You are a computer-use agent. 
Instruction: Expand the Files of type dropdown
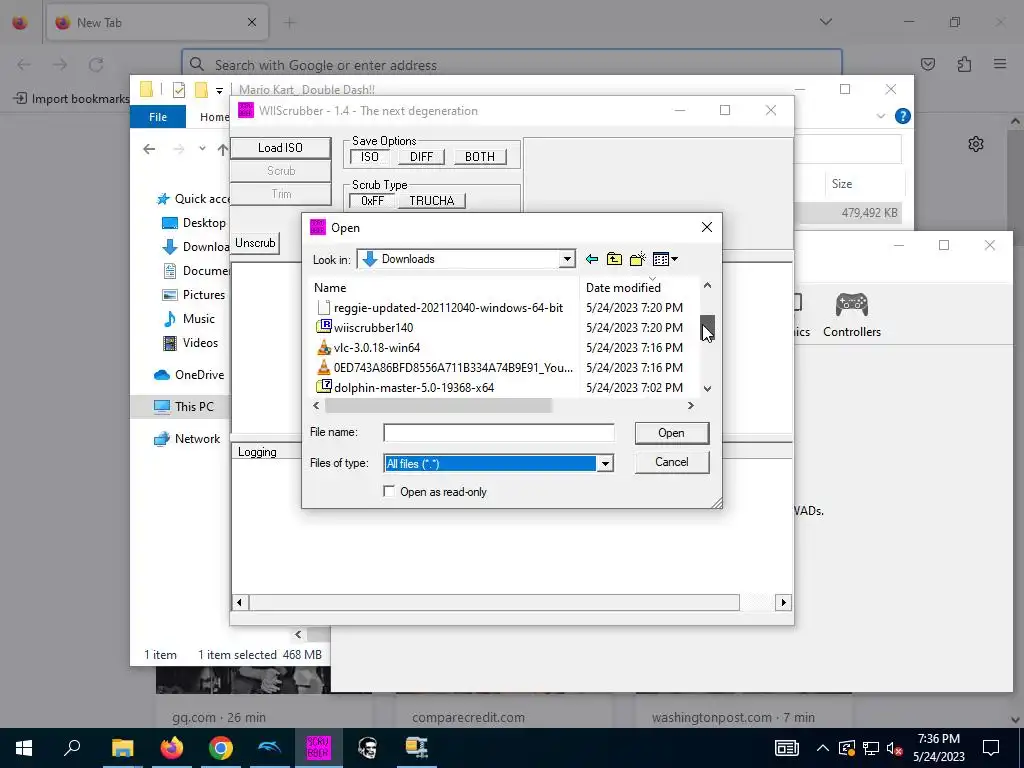click(605, 464)
